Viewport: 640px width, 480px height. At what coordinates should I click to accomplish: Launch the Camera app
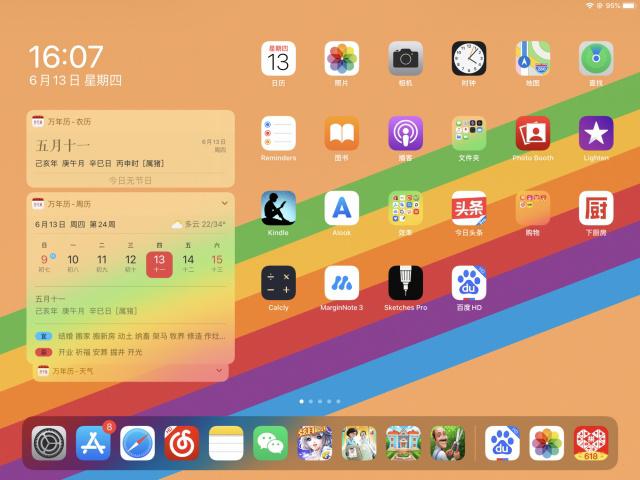tap(405, 58)
